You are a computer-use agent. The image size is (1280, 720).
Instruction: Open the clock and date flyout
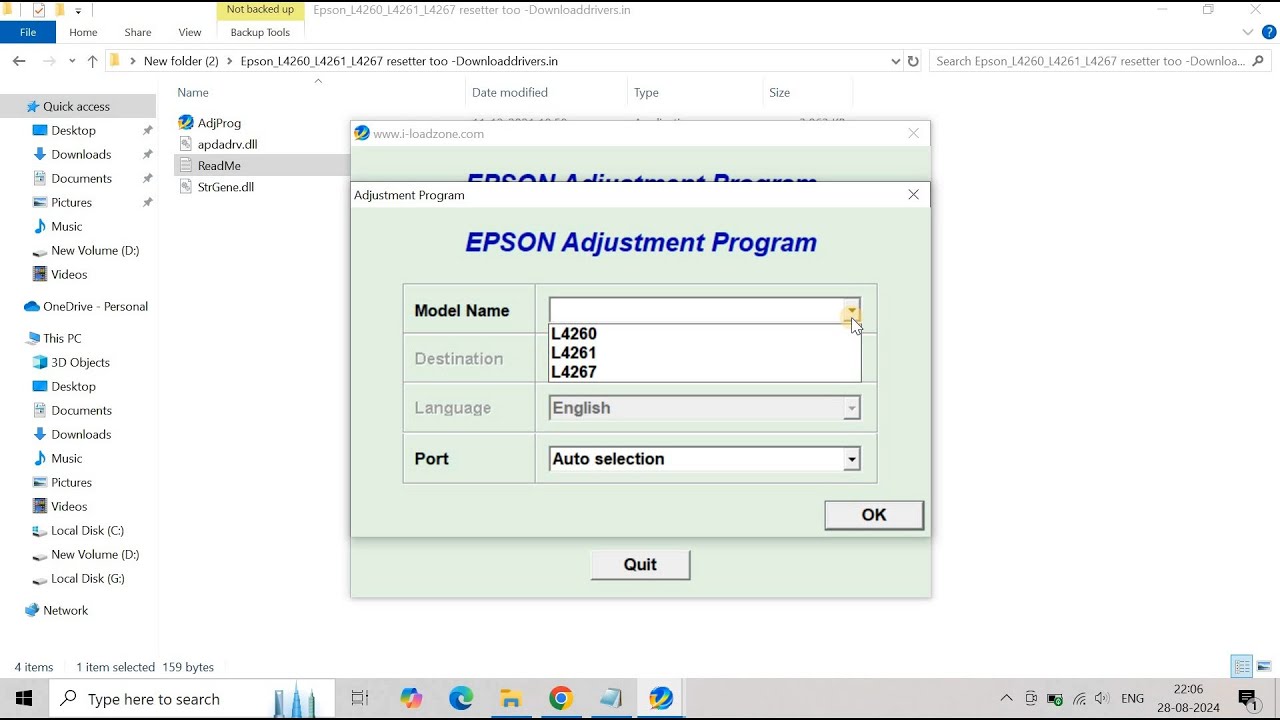(x=1188, y=698)
